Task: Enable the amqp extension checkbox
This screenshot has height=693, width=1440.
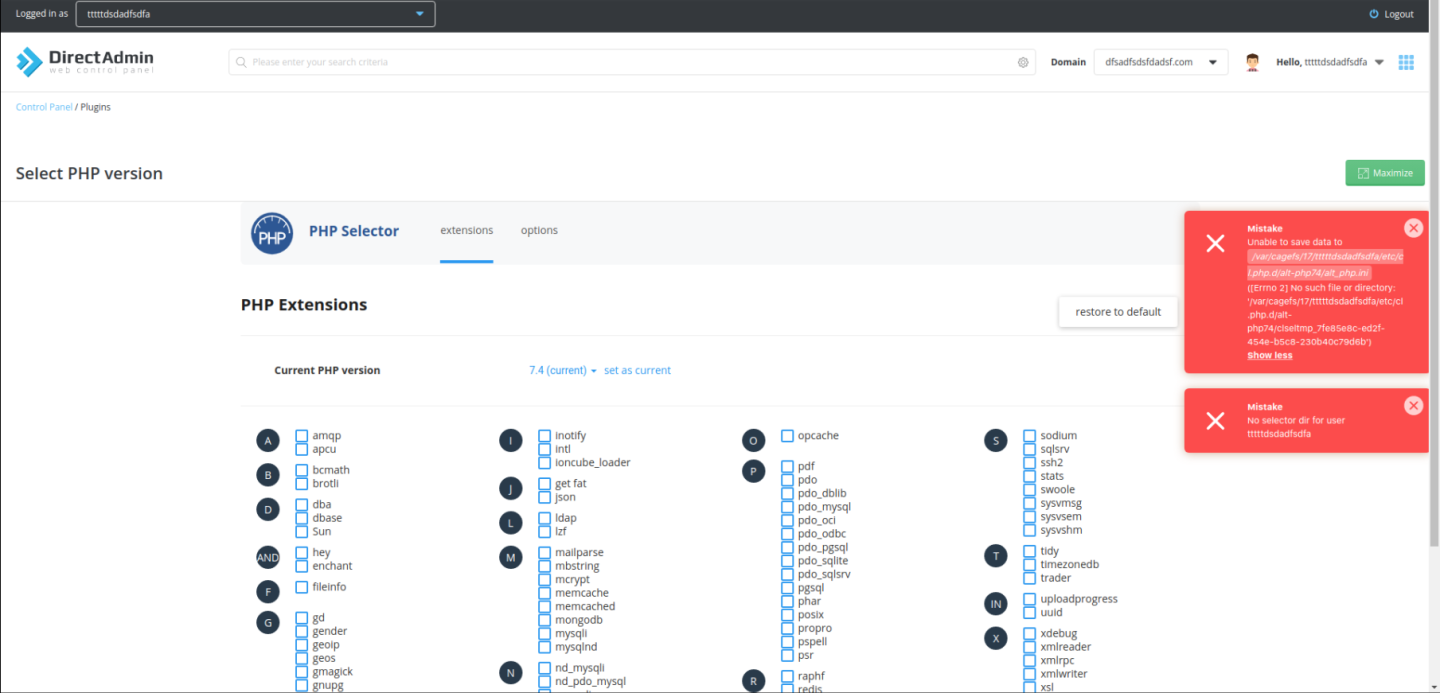Action: (x=302, y=436)
